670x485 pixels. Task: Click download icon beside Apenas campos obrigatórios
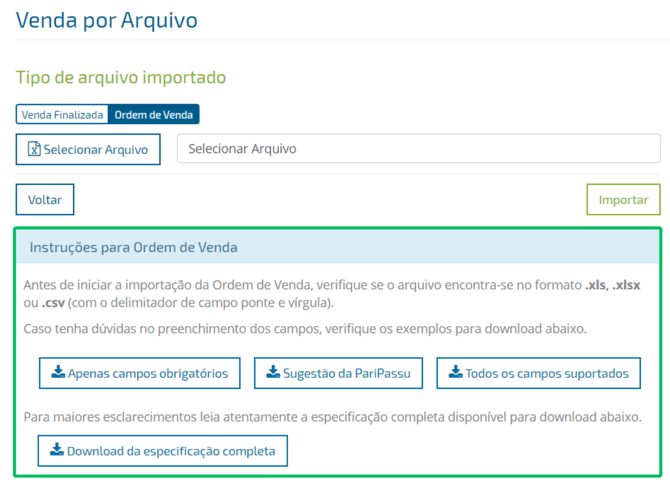(x=58, y=373)
